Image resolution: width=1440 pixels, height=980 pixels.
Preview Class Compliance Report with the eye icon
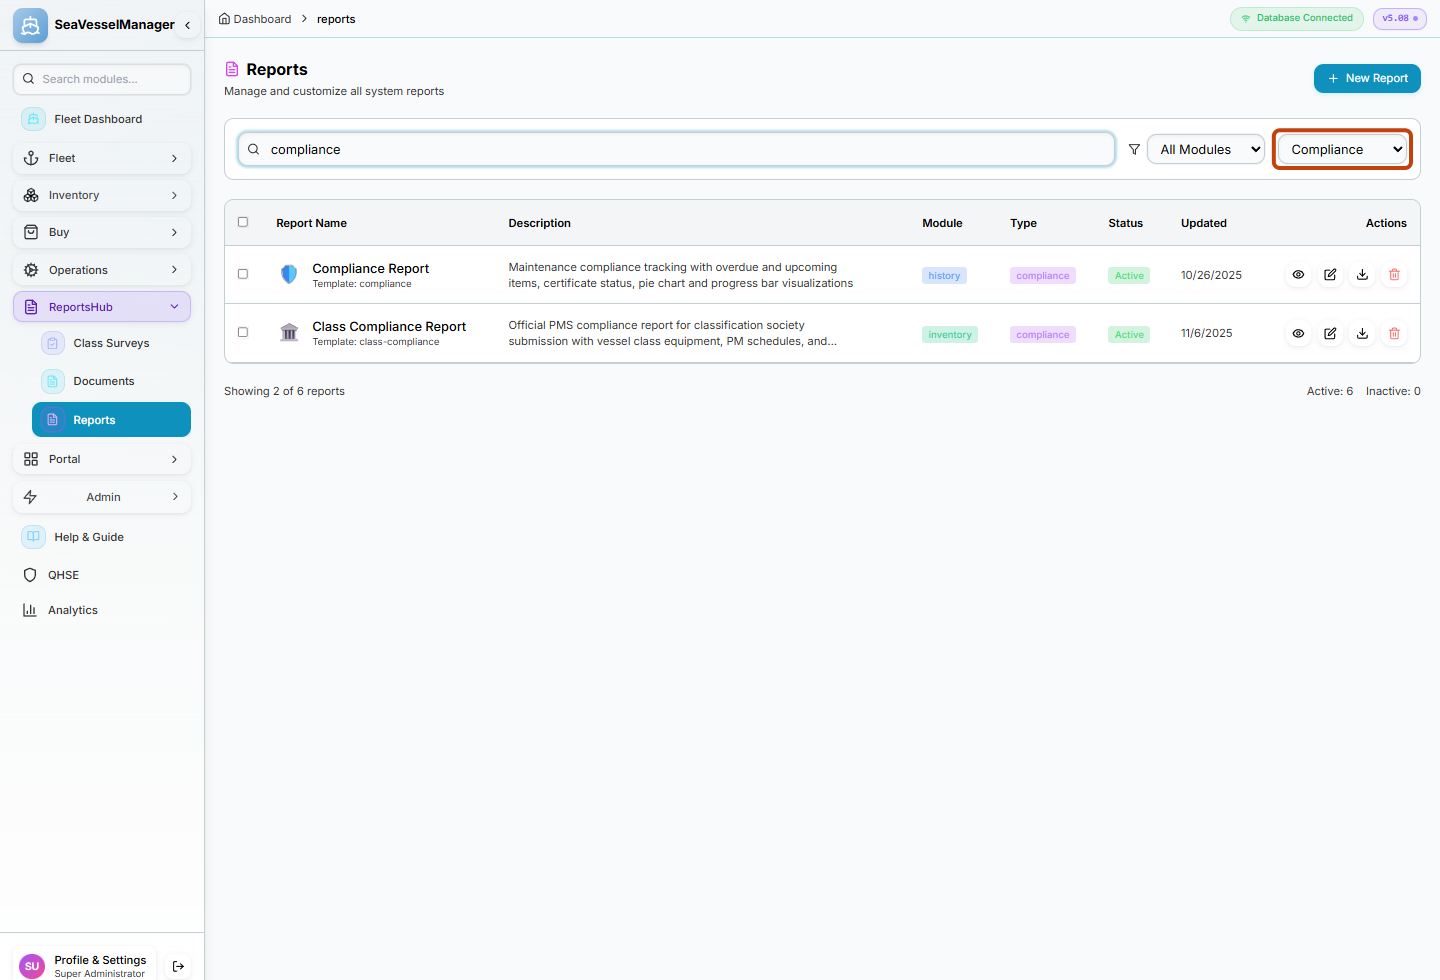click(1298, 334)
